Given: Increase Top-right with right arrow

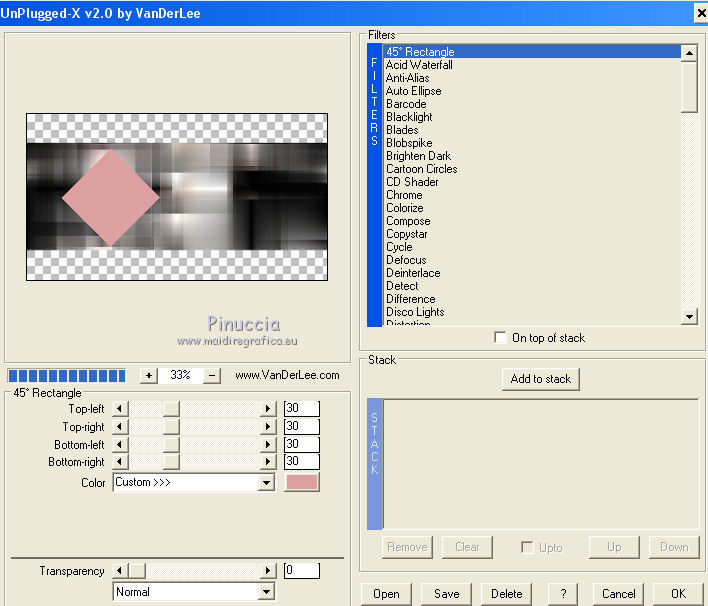Looking at the screenshot, I should pos(268,426).
